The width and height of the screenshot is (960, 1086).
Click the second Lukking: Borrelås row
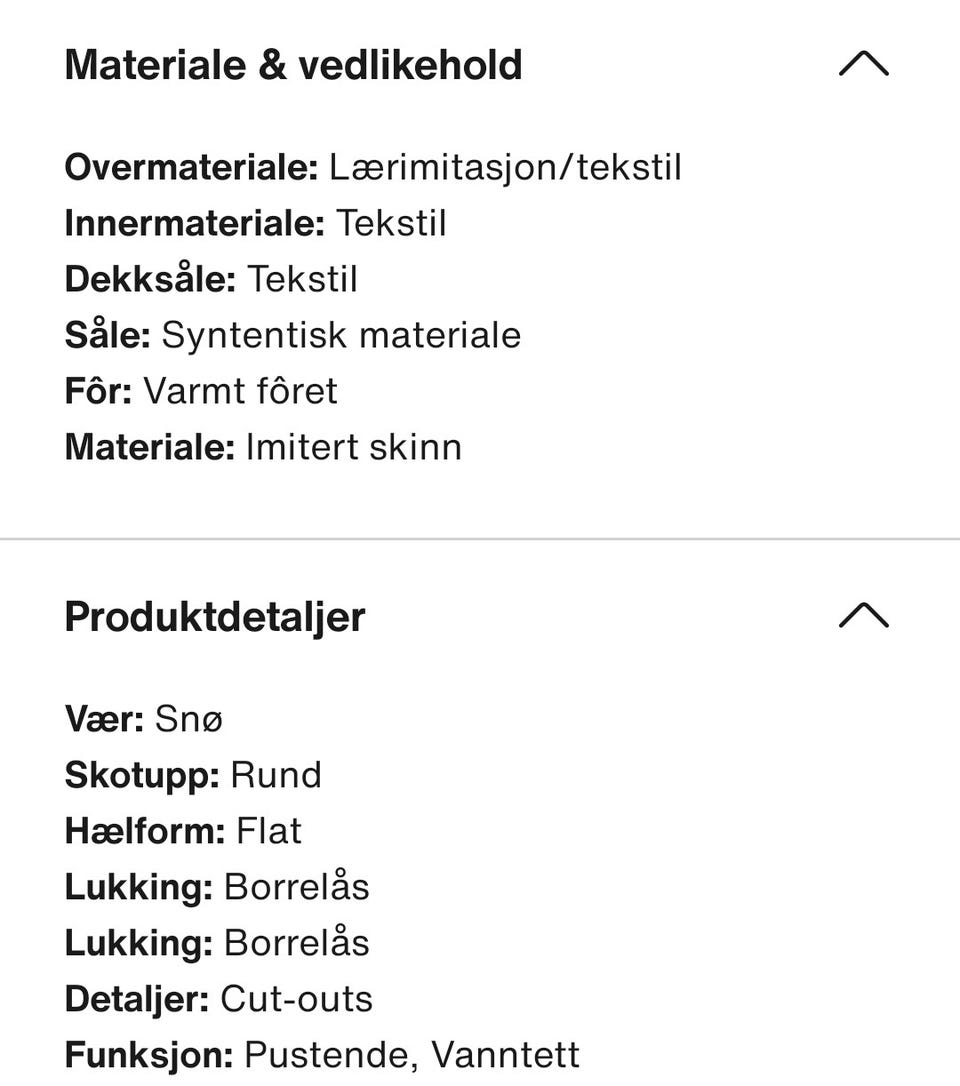click(217, 943)
